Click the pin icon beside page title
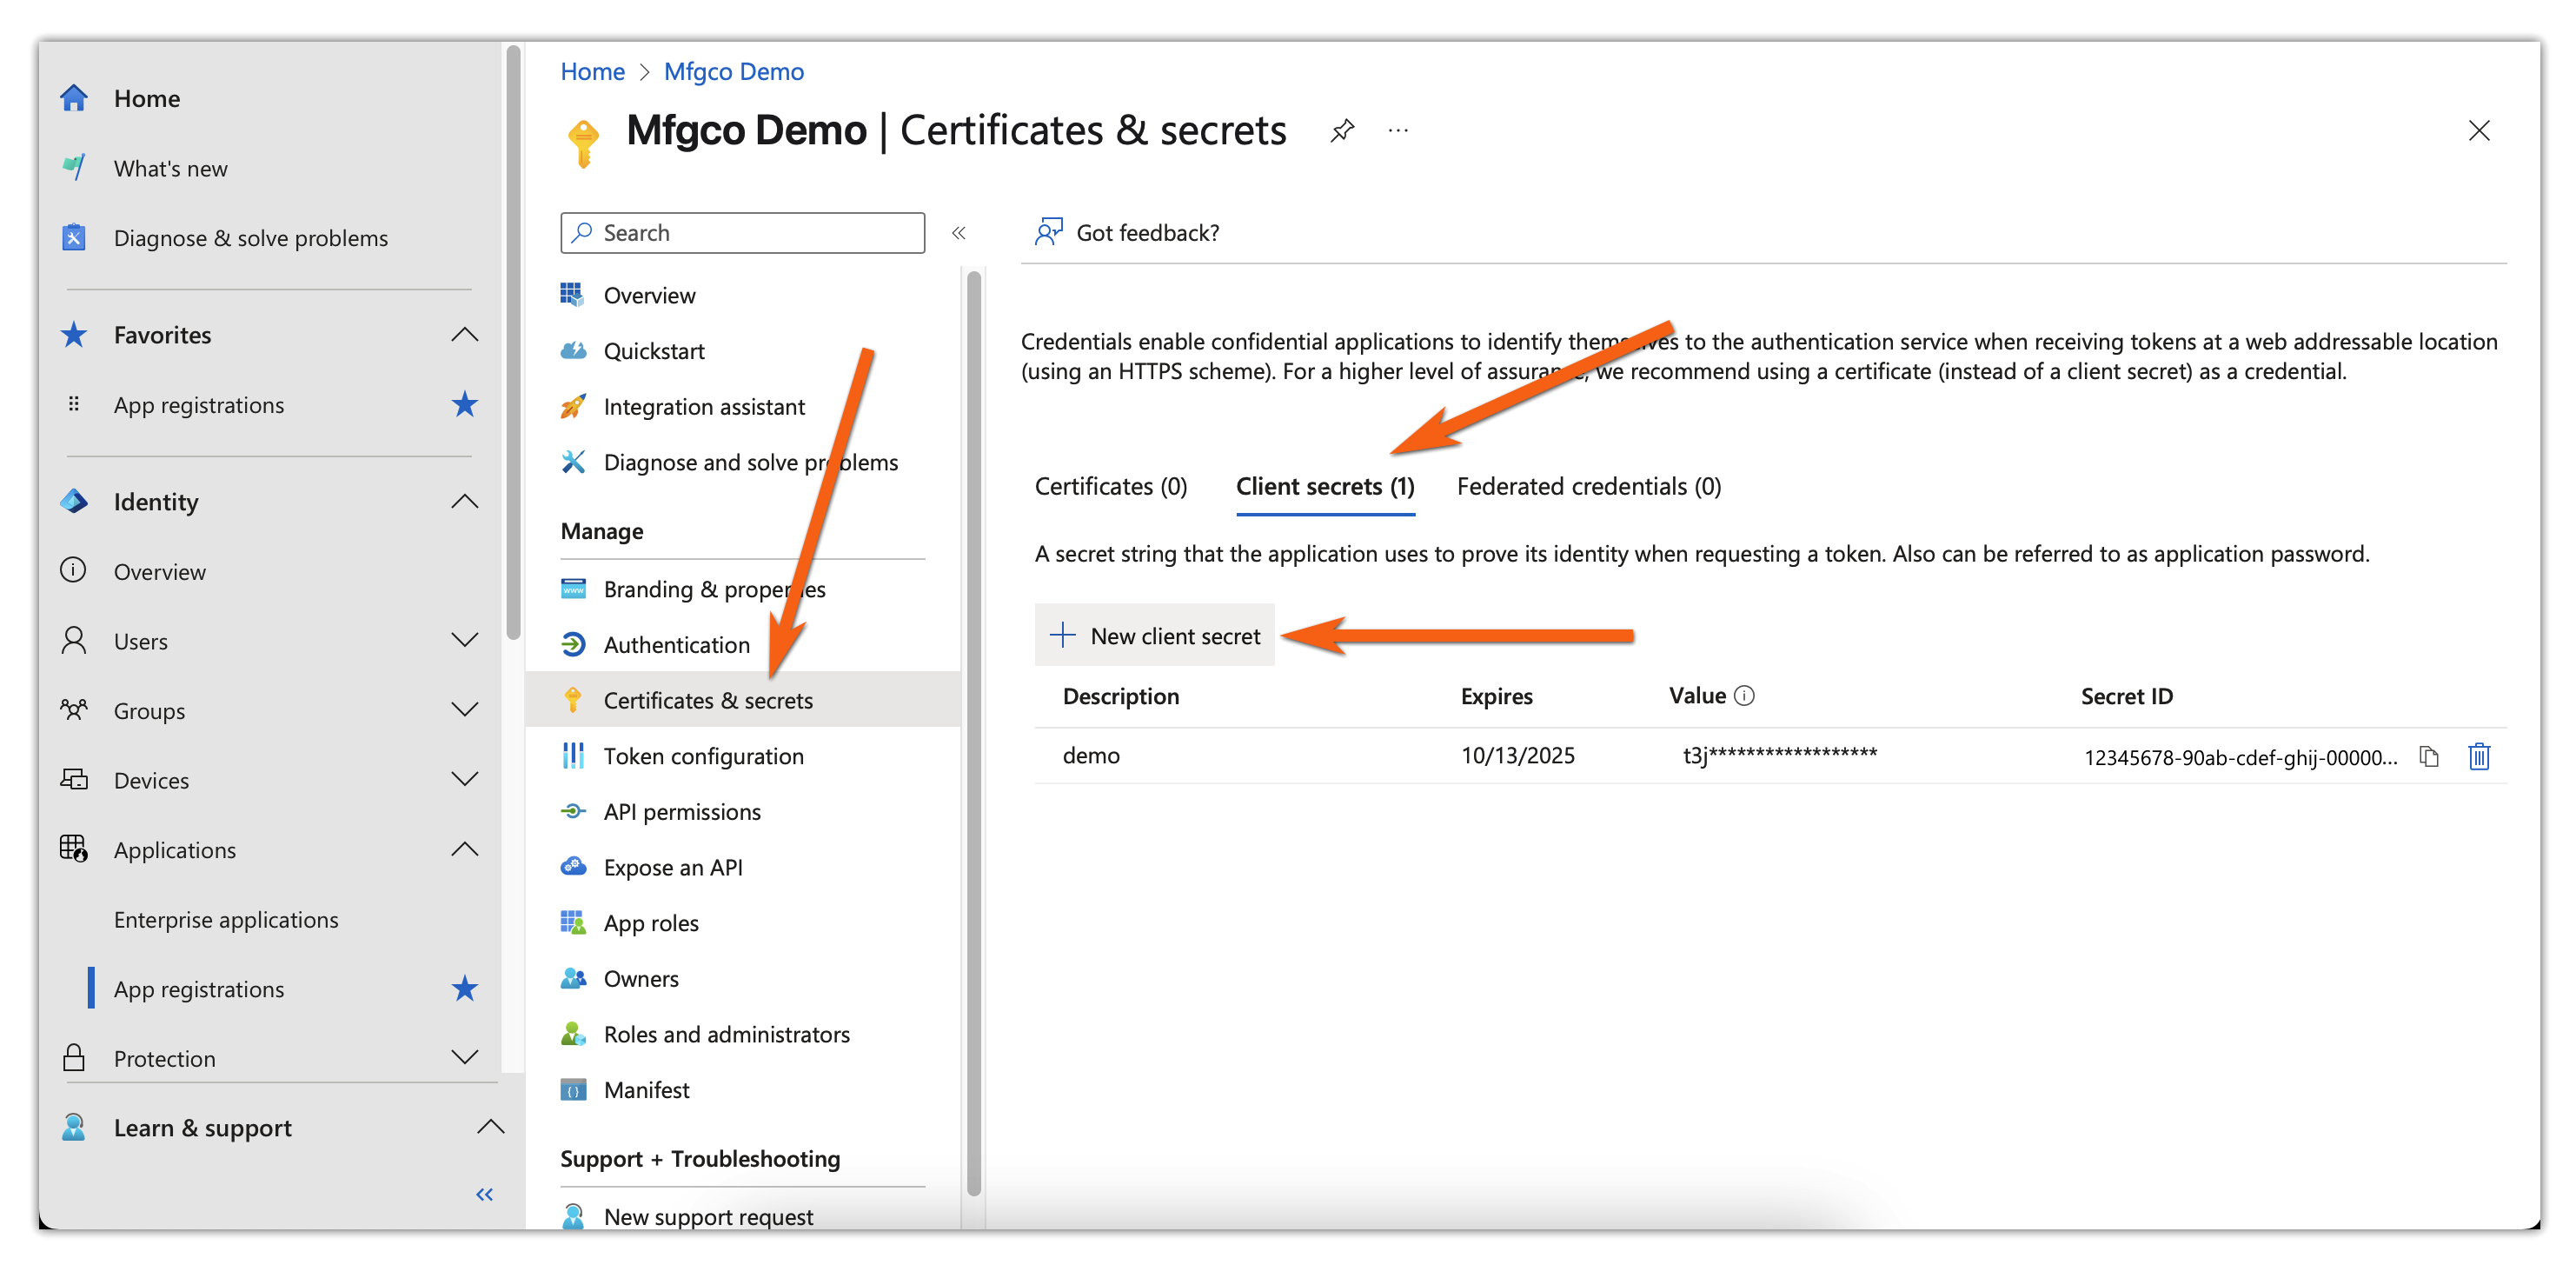 click(x=1342, y=130)
